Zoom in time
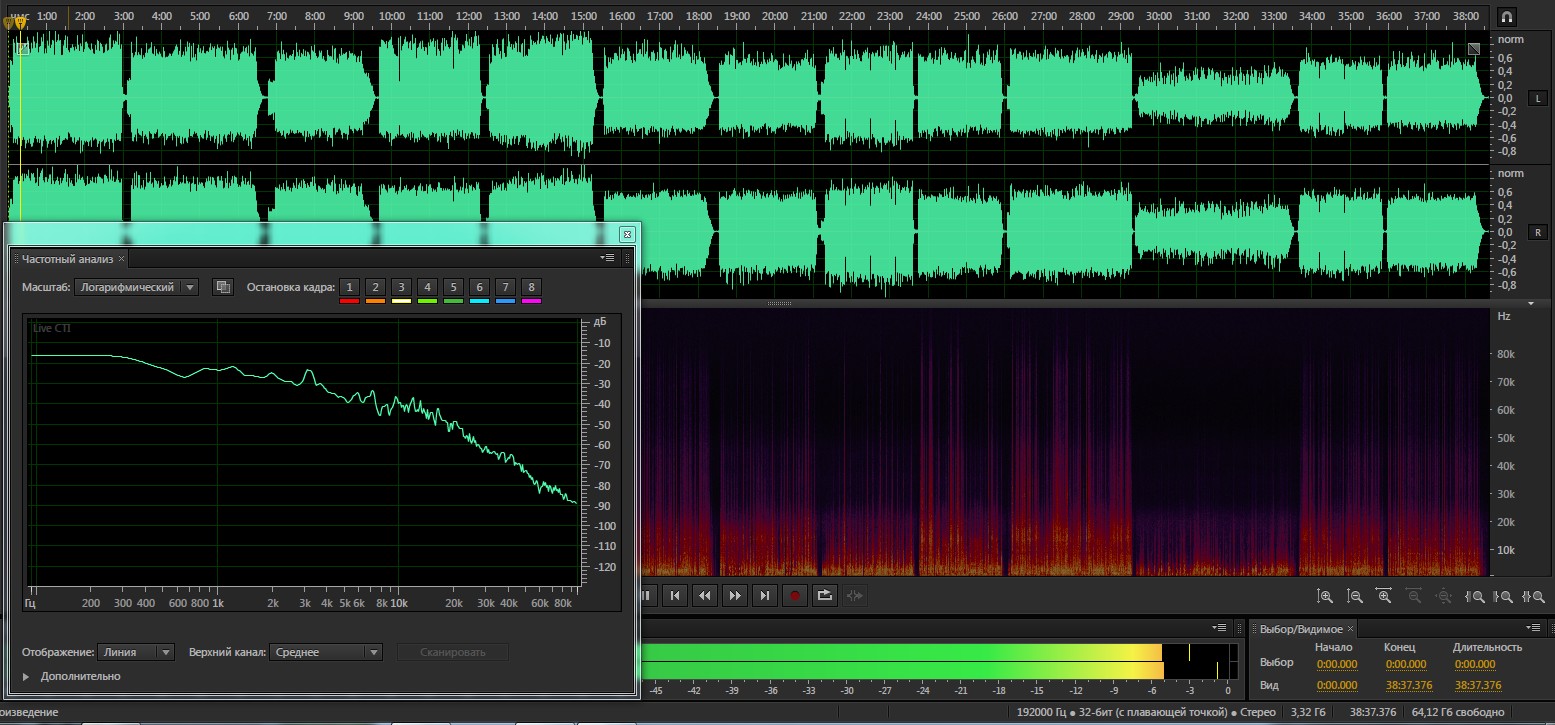 [1385, 596]
